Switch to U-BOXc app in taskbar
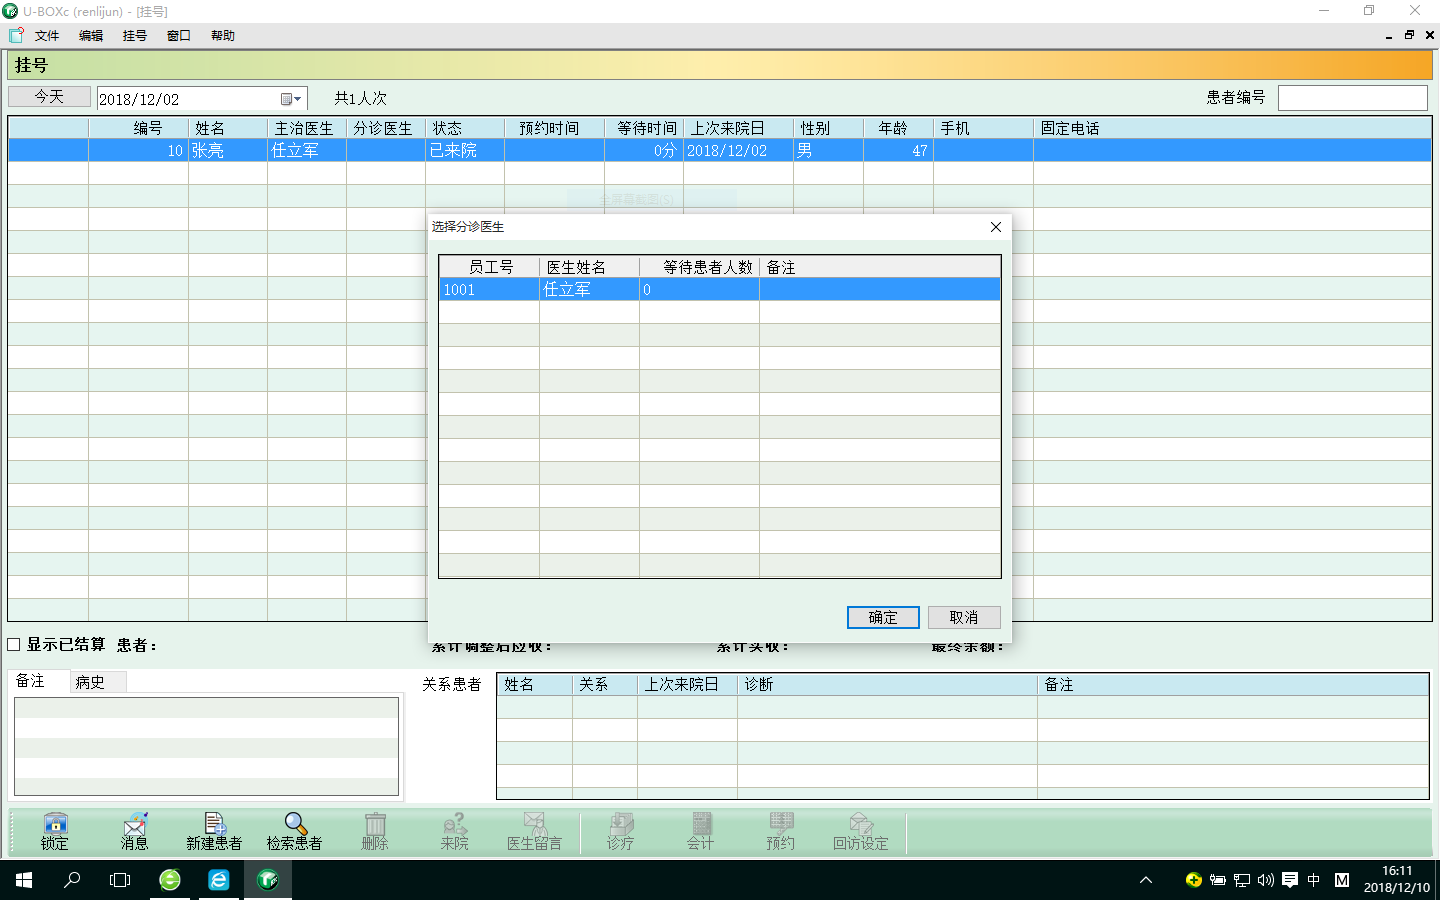The height and width of the screenshot is (900, 1440). 267,880
